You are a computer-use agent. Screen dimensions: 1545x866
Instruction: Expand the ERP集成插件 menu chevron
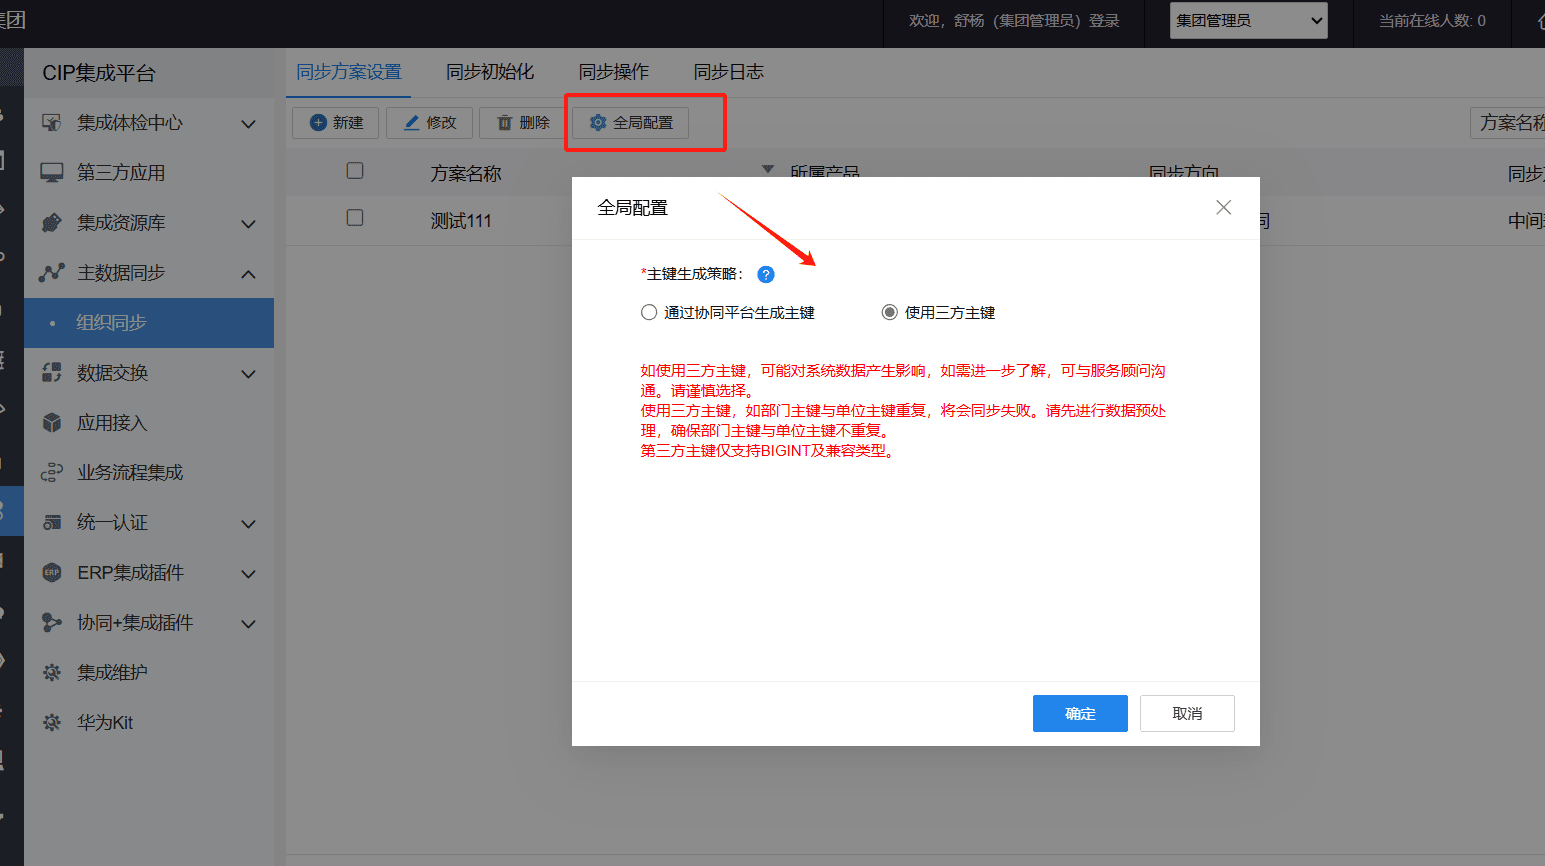(249, 574)
